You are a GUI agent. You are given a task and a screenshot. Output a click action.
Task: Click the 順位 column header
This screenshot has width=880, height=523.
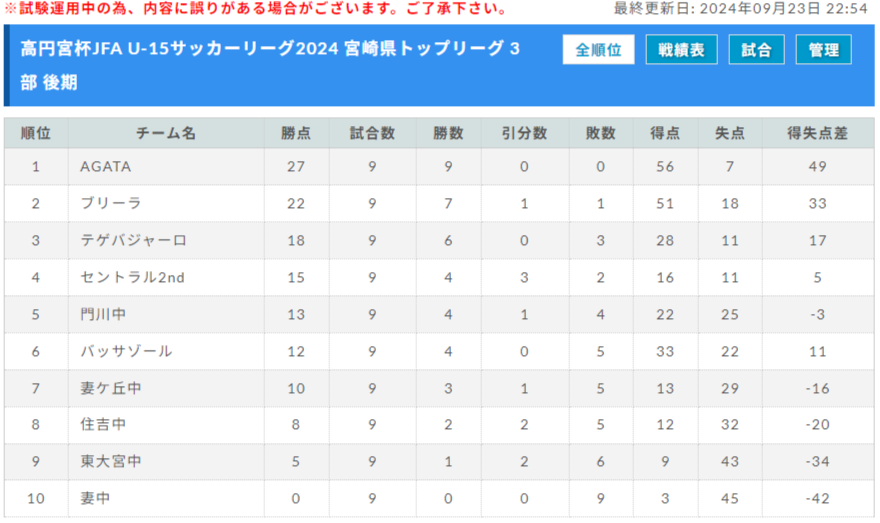pos(36,133)
